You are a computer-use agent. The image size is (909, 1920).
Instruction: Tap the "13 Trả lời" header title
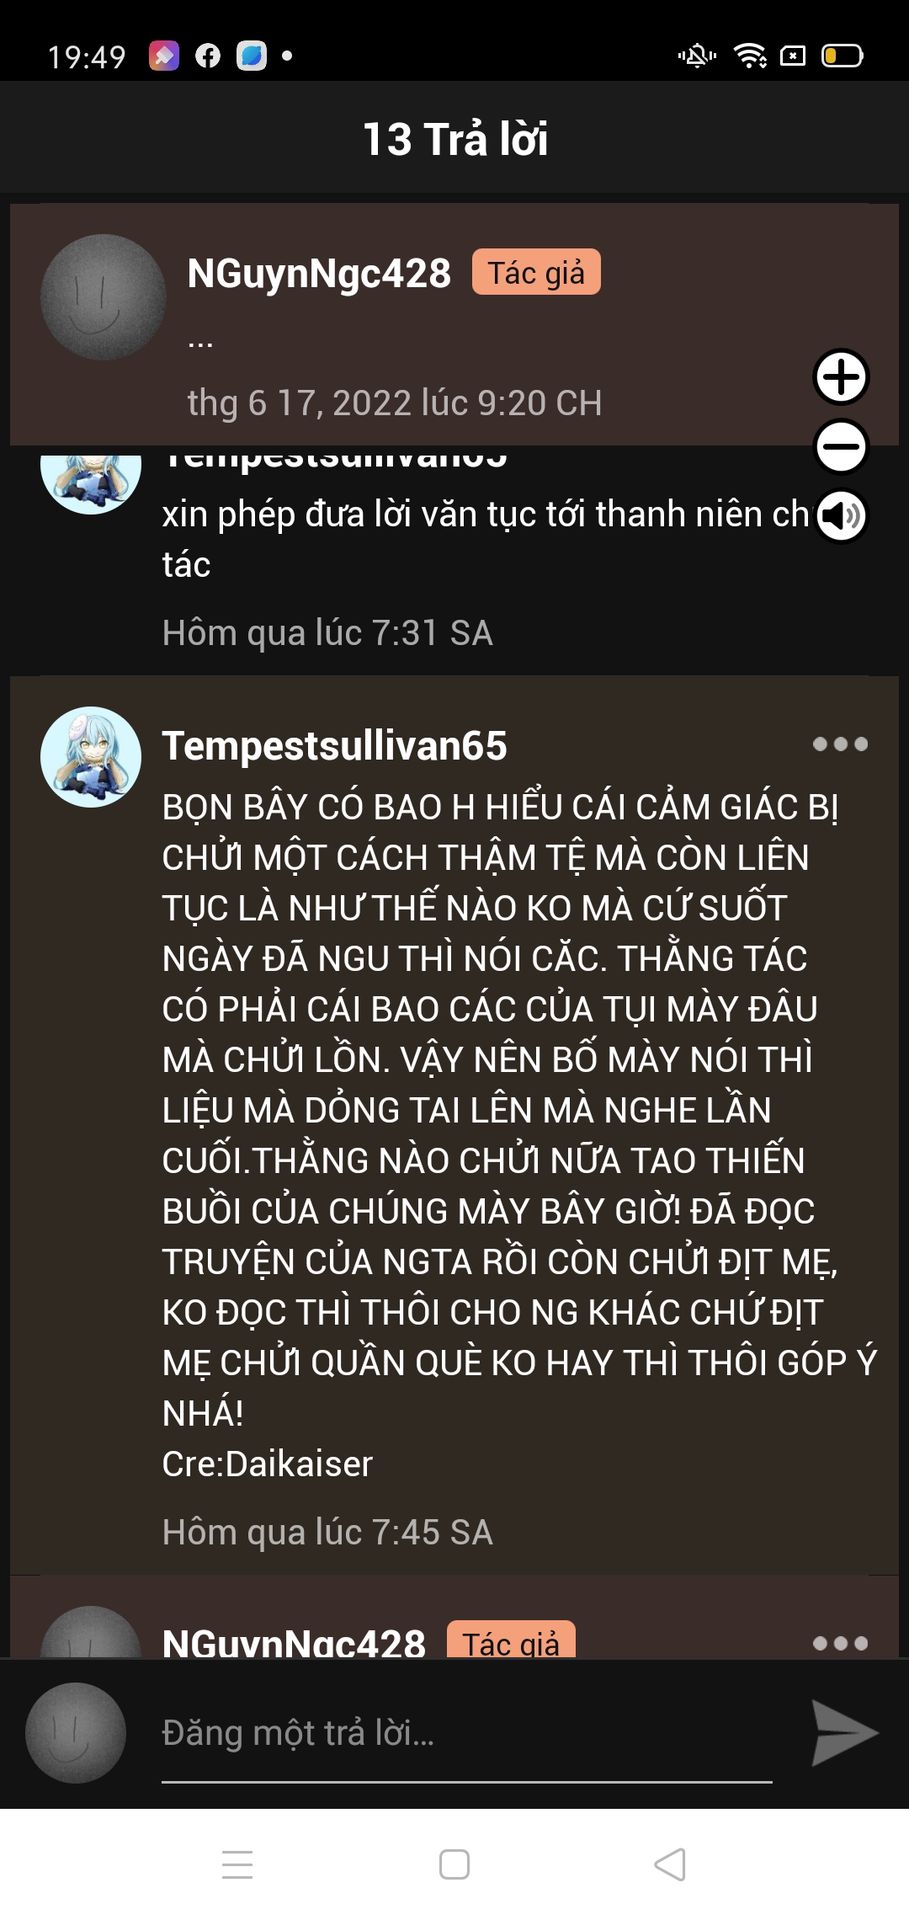455,139
